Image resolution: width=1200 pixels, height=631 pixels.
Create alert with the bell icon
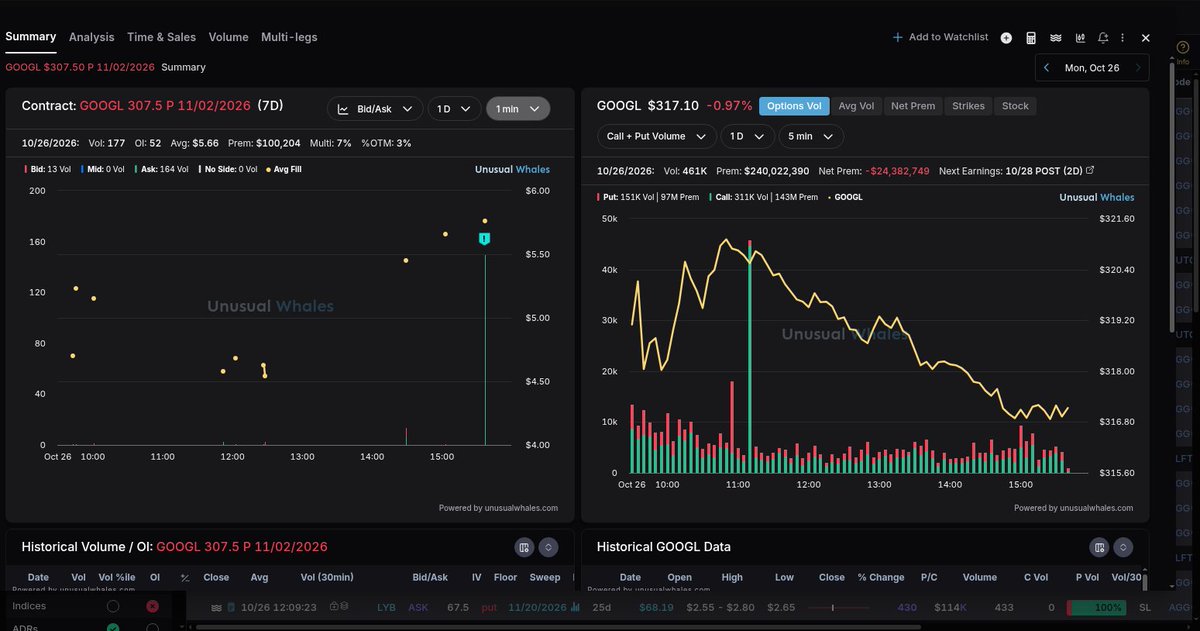(x=1103, y=37)
